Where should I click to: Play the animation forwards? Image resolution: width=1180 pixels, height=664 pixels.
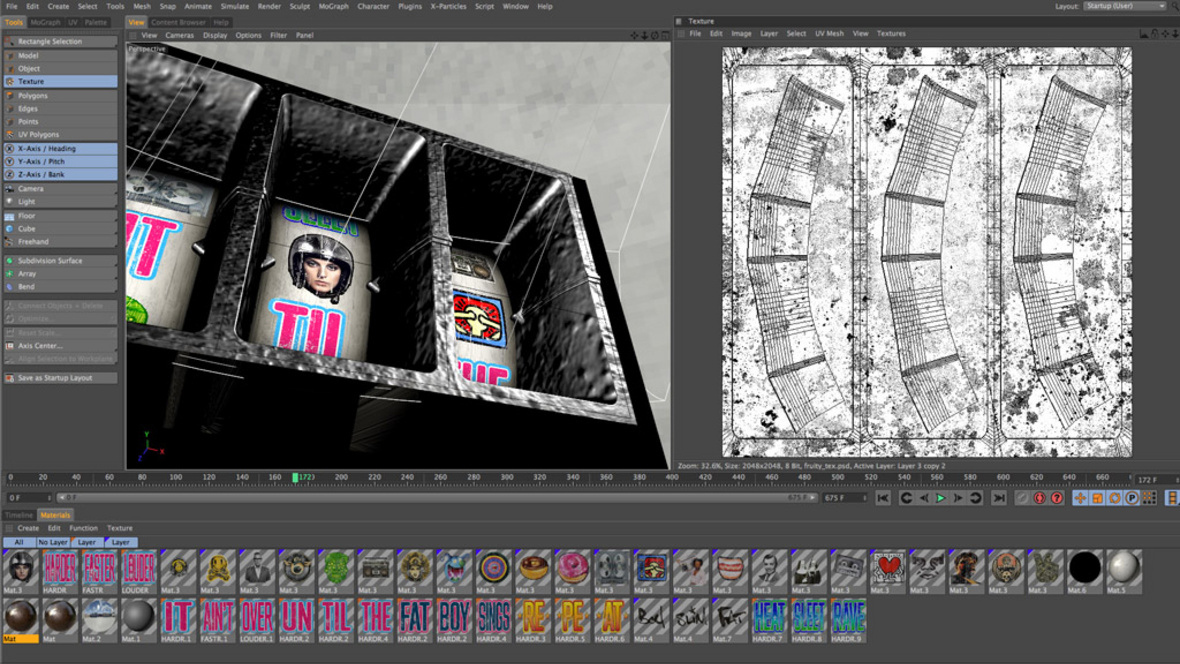coord(940,498)
